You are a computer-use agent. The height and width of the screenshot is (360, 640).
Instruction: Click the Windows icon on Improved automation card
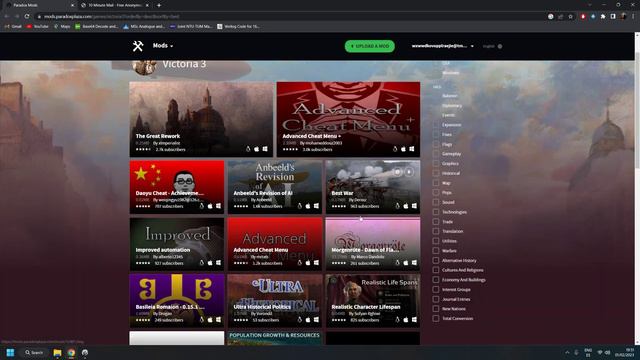[218, 263]
